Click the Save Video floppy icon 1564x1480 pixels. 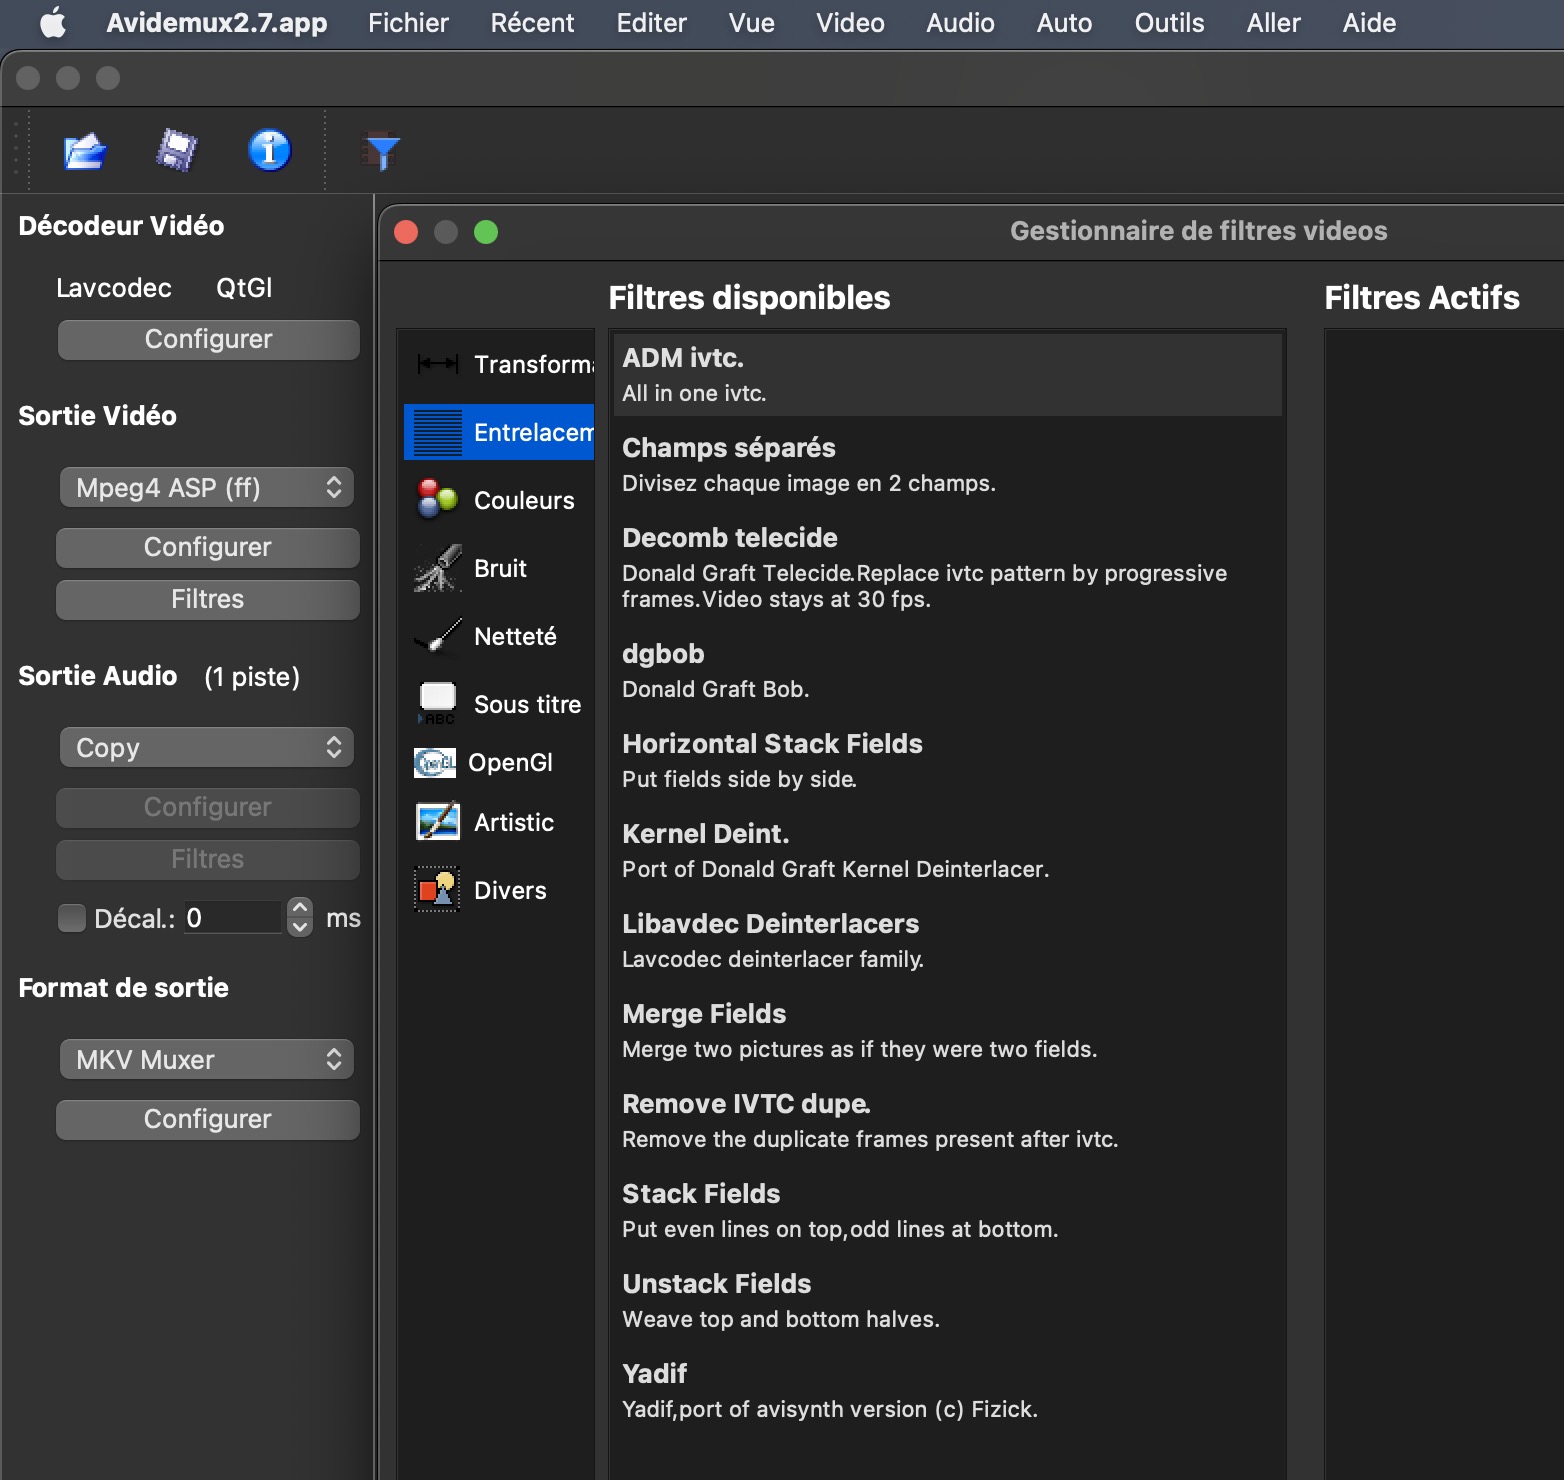[176, 151]
